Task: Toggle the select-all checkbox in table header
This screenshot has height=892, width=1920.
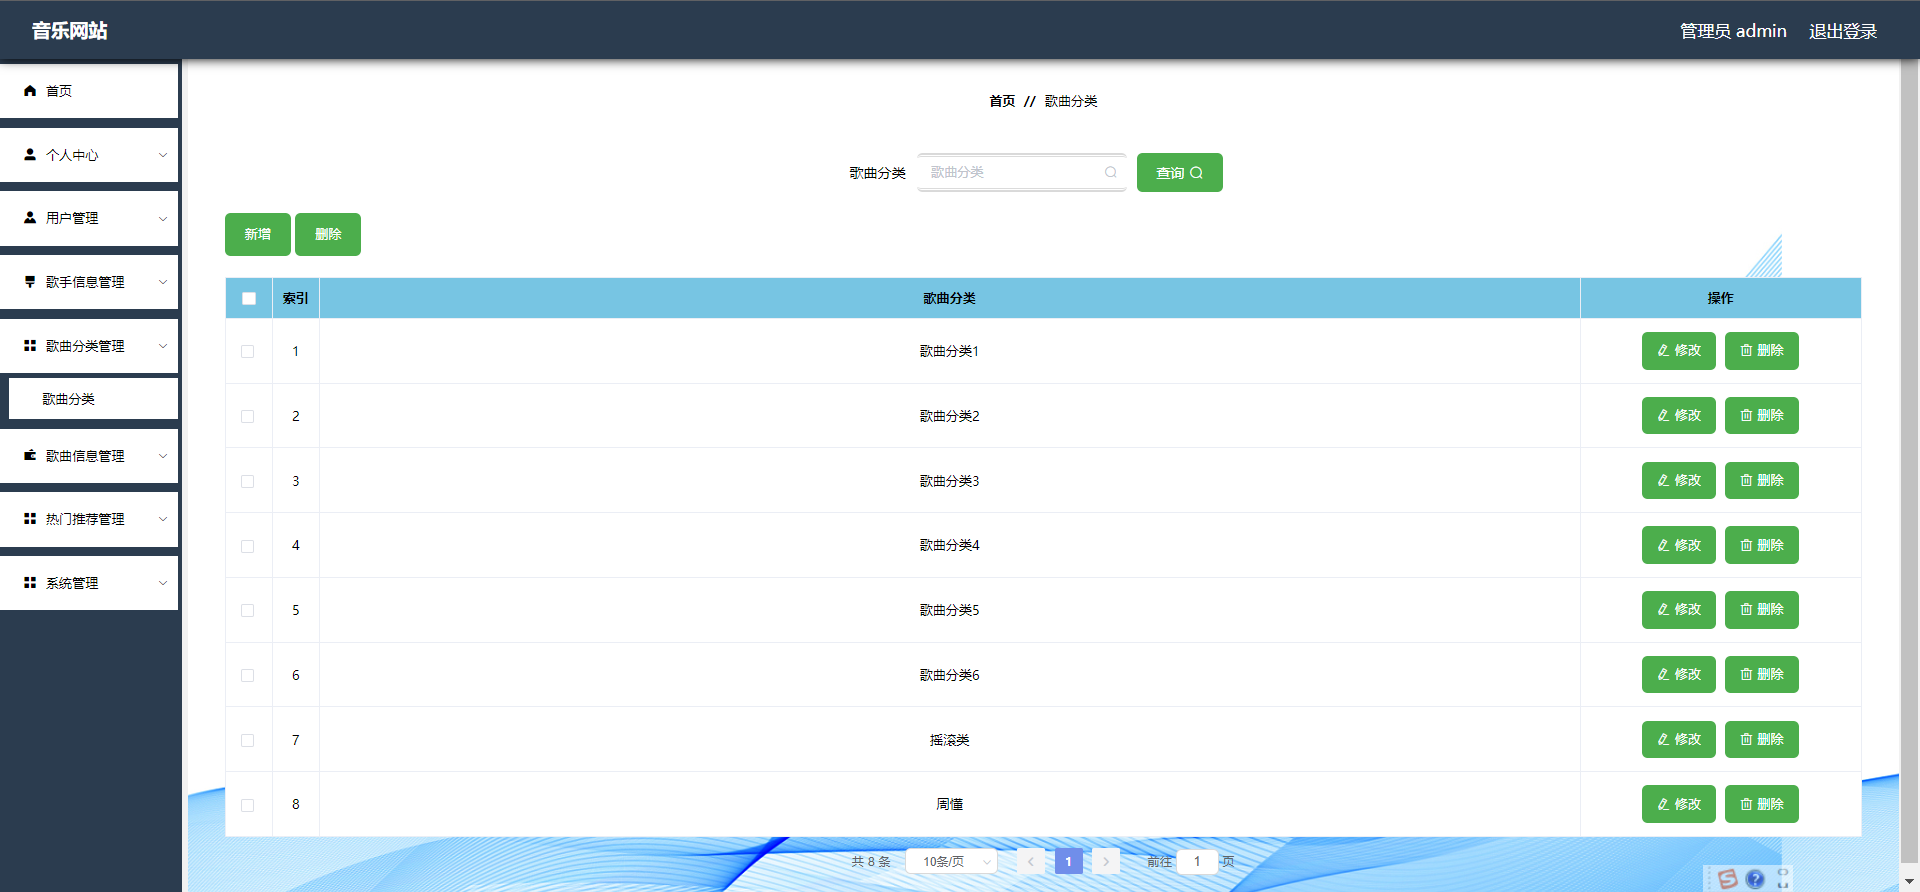Action: coord(249,298)
